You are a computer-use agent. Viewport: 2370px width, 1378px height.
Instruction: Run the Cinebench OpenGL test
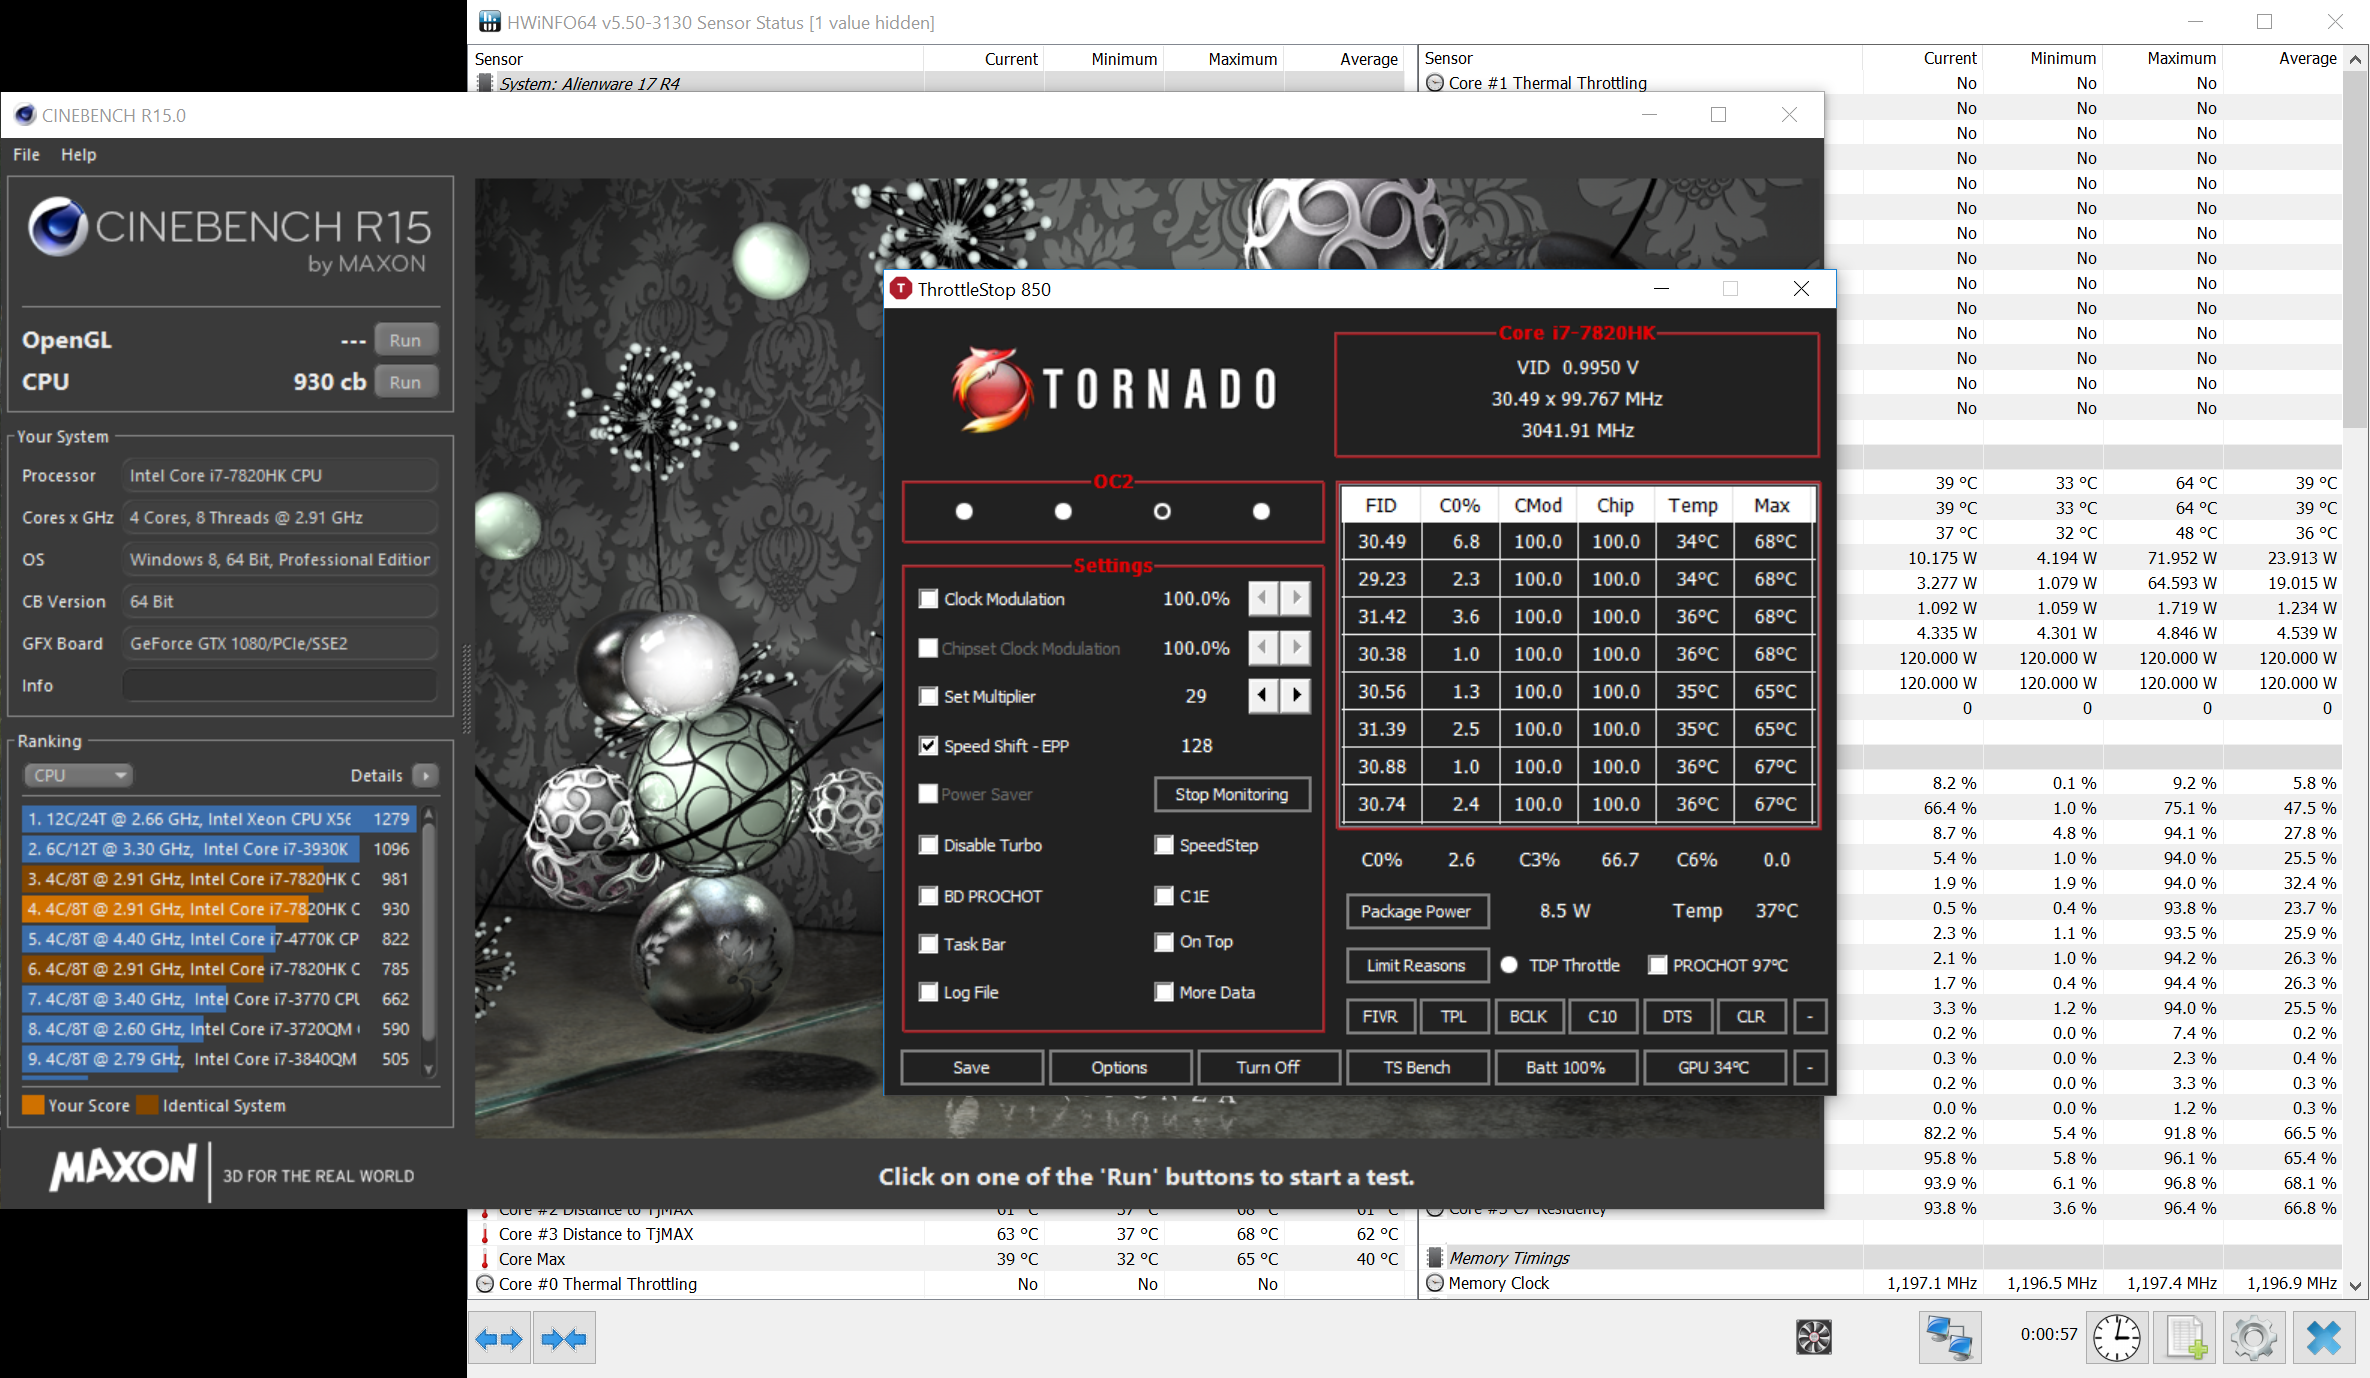coord(405,340)
